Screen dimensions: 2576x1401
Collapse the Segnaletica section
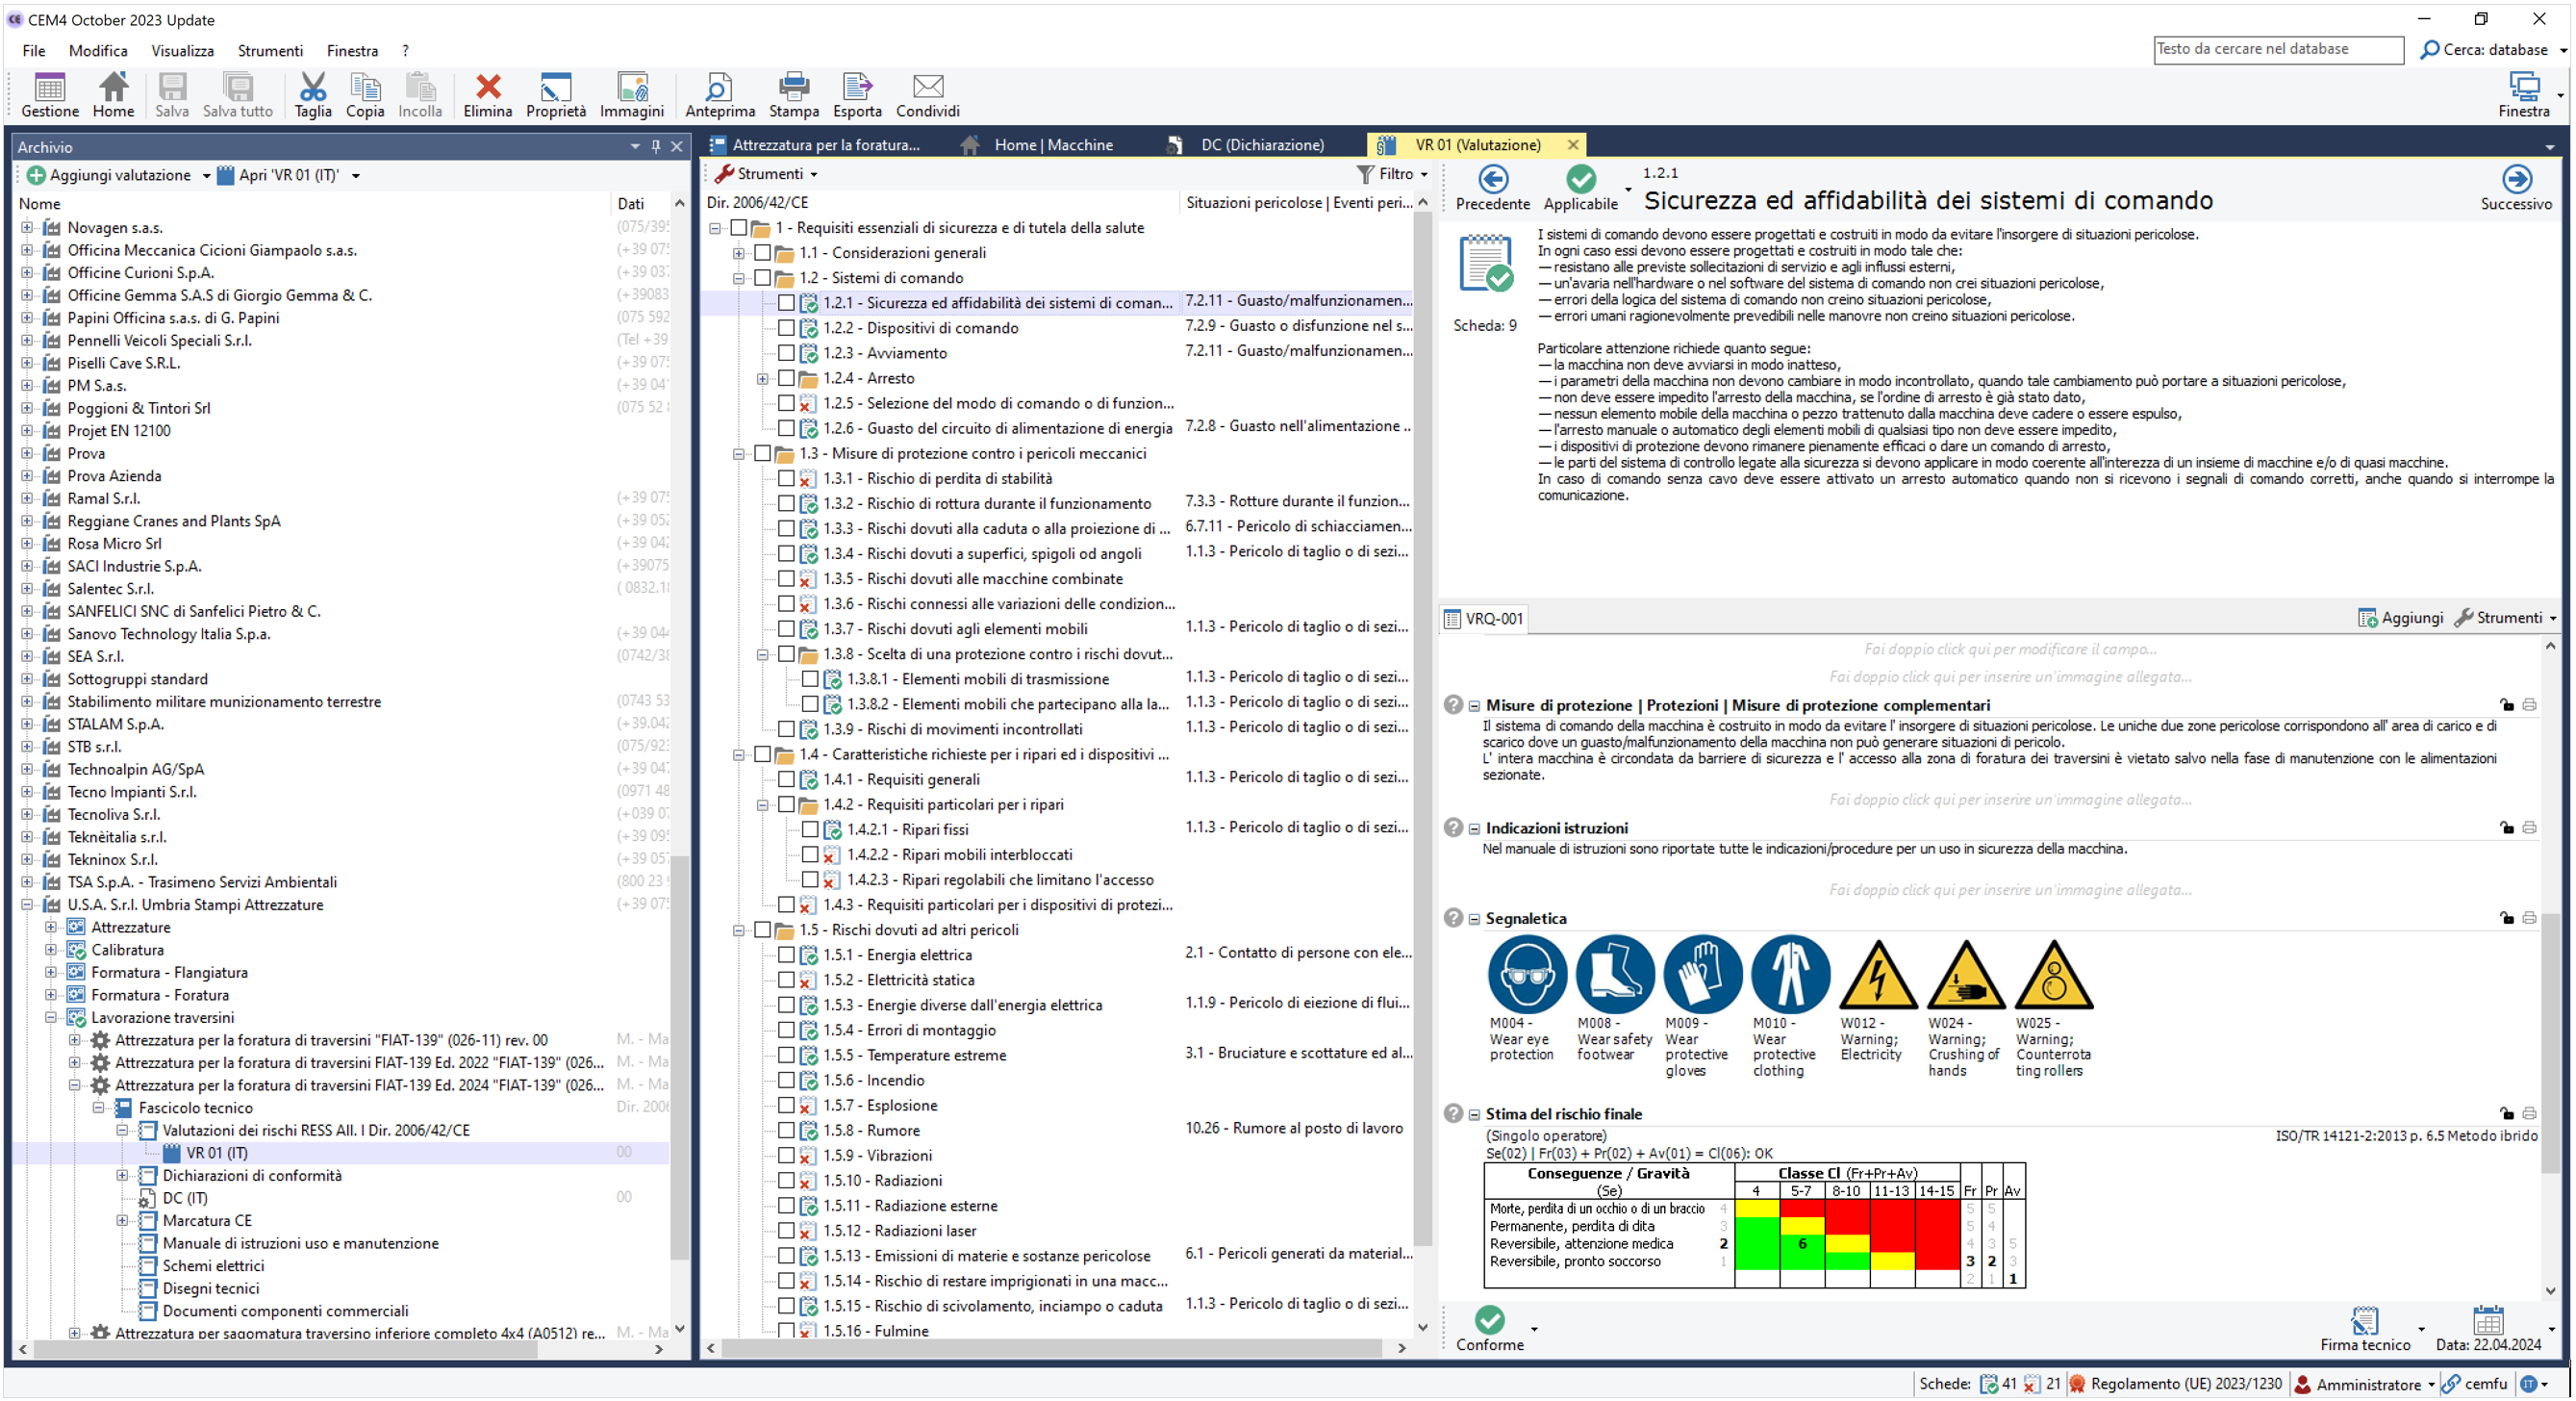(x=1474, y=918)
